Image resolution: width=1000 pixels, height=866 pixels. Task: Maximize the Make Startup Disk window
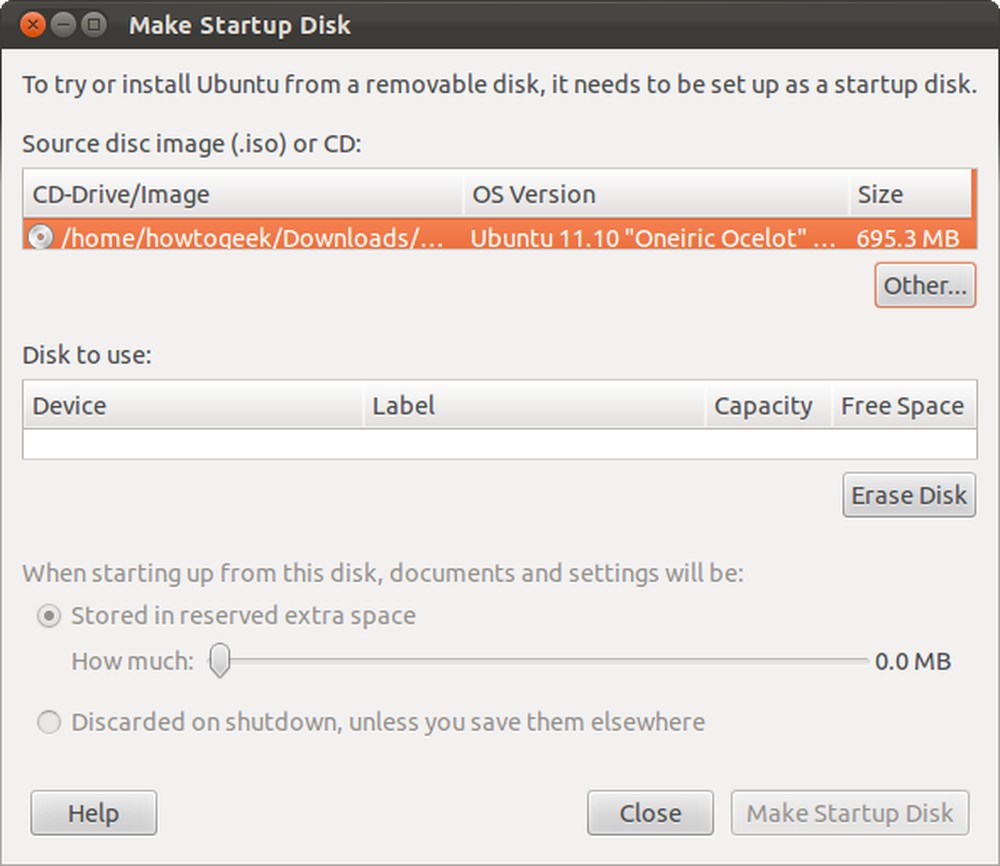point(94,25)
